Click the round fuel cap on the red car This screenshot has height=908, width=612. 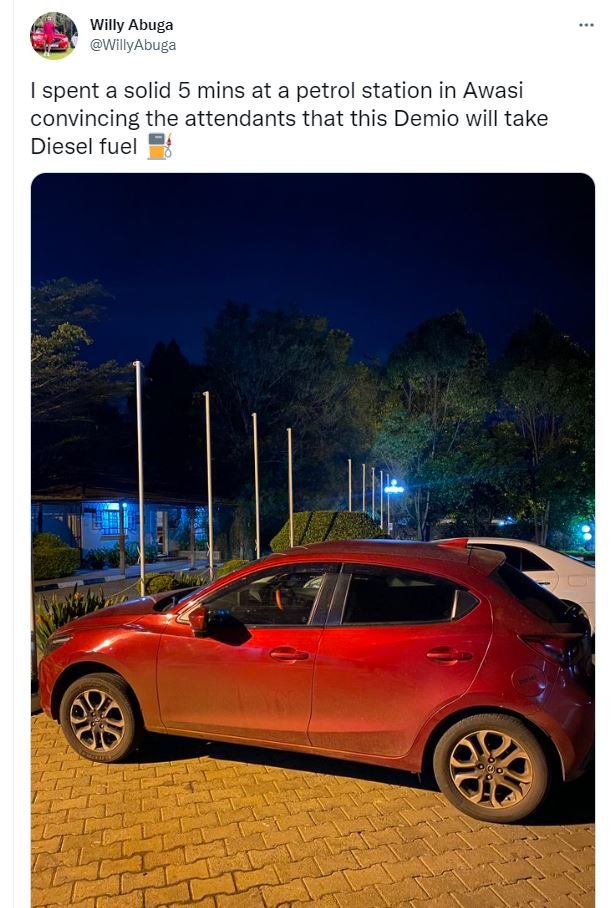528,681
